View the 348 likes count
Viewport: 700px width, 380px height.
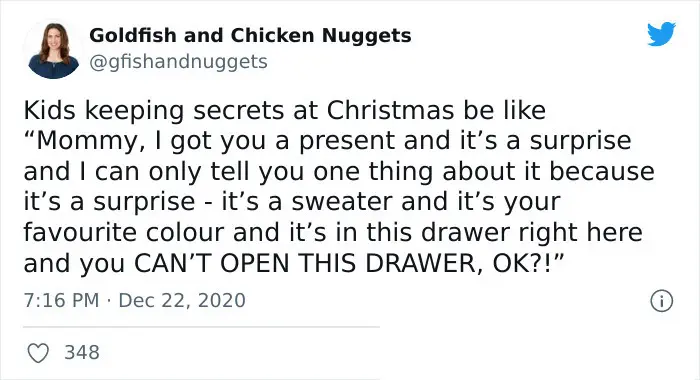82,352
